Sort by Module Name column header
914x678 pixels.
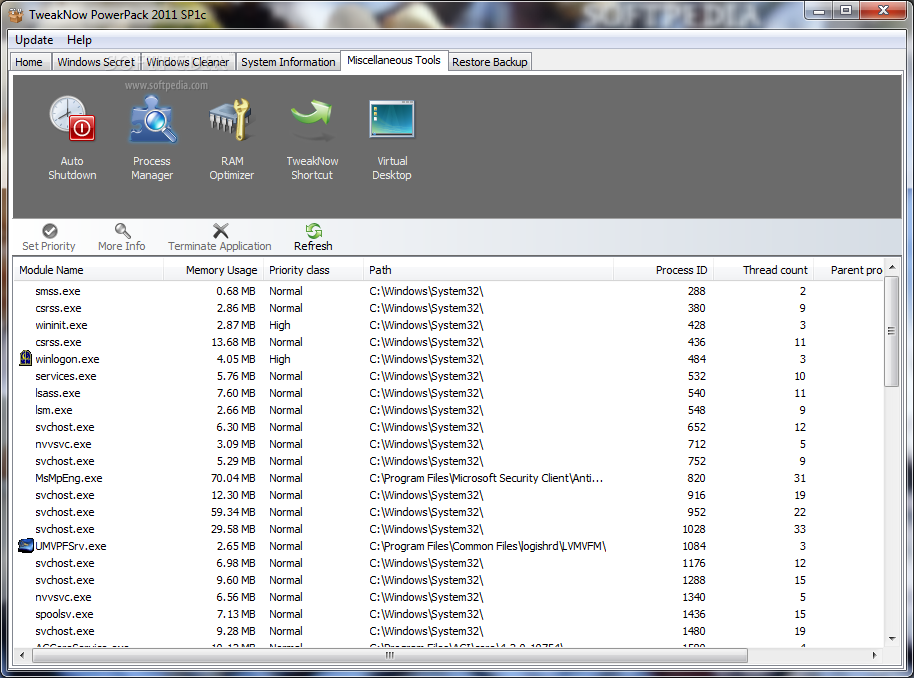click(x=89, y=270)
